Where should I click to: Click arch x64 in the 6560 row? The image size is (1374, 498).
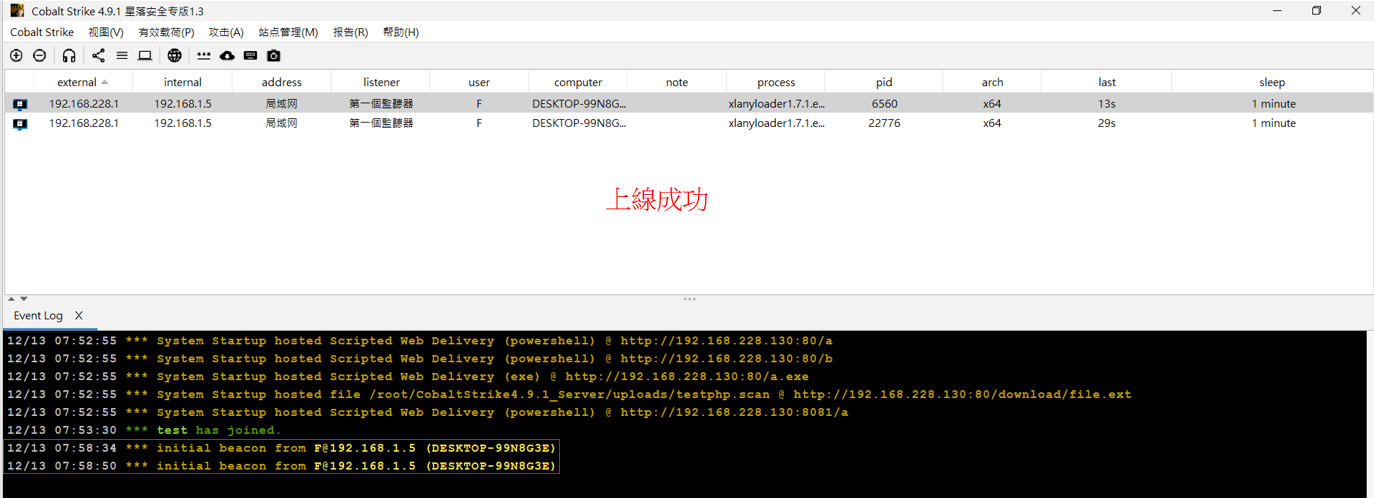(x=992, y=104)
